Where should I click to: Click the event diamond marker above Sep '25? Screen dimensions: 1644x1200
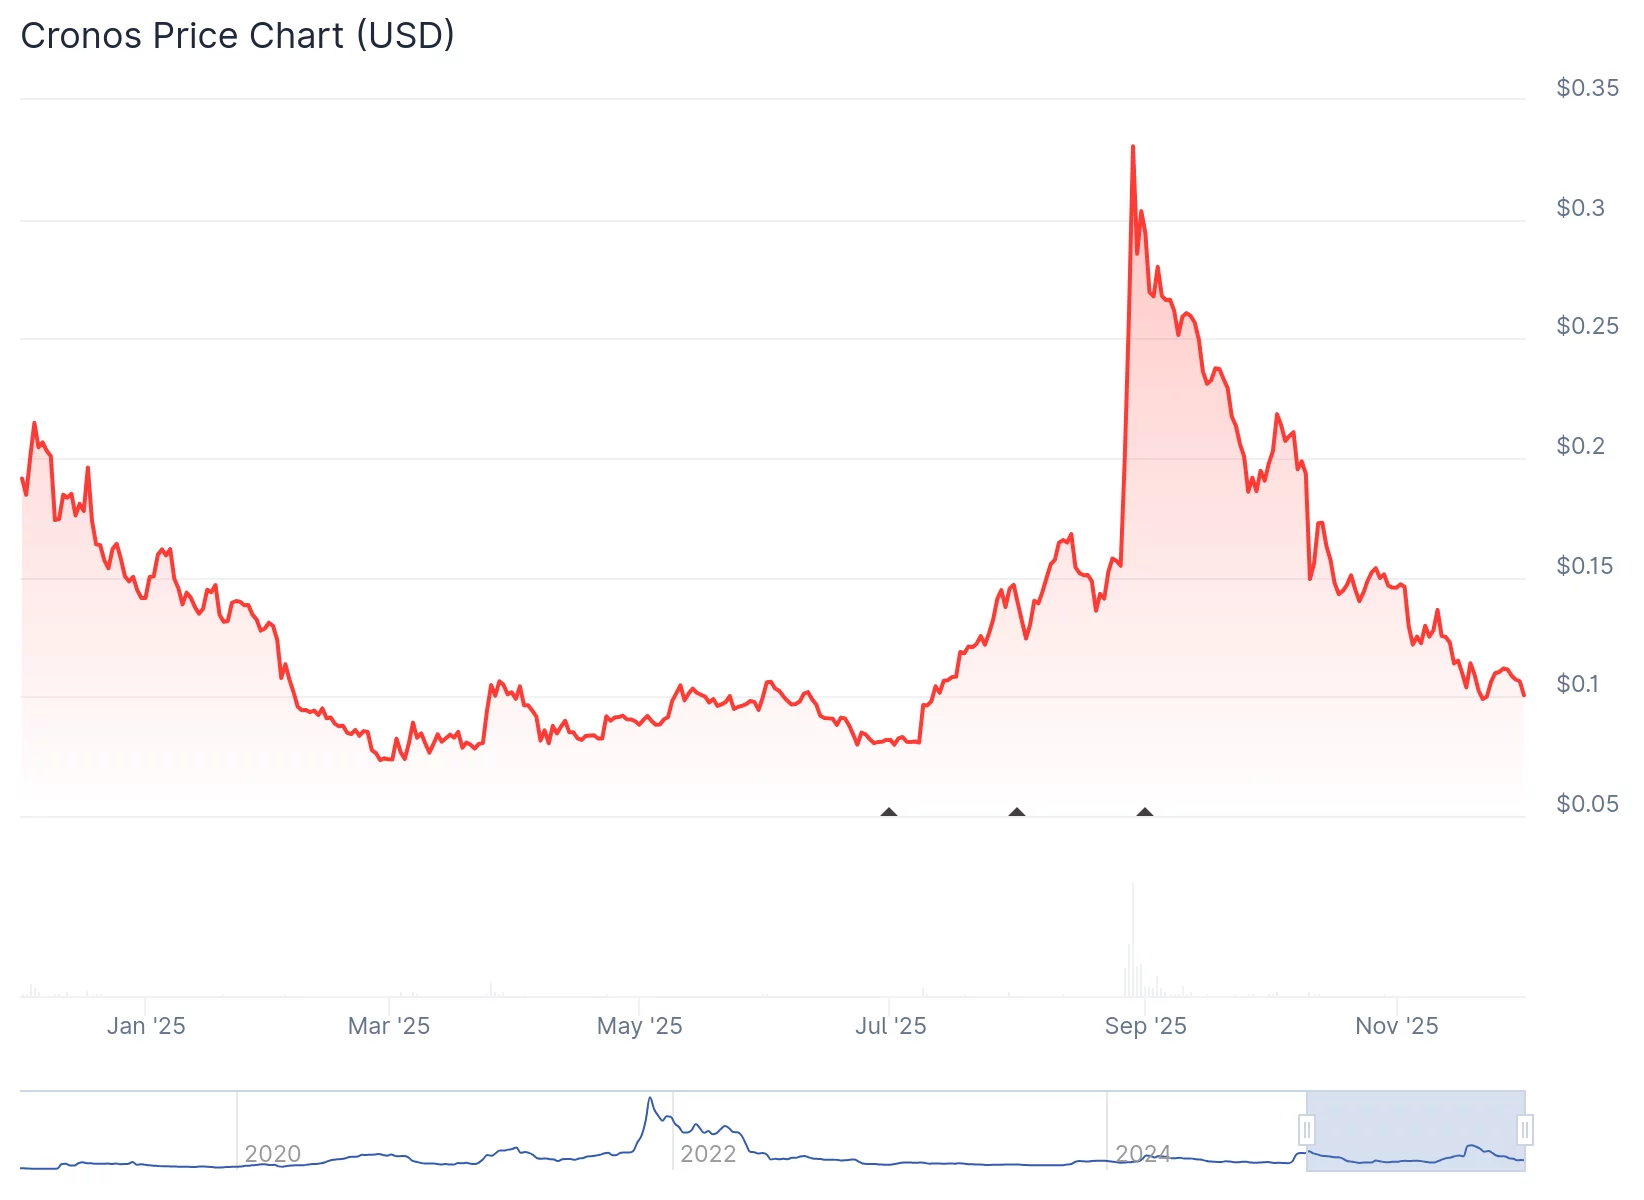tap(1145, 813)
